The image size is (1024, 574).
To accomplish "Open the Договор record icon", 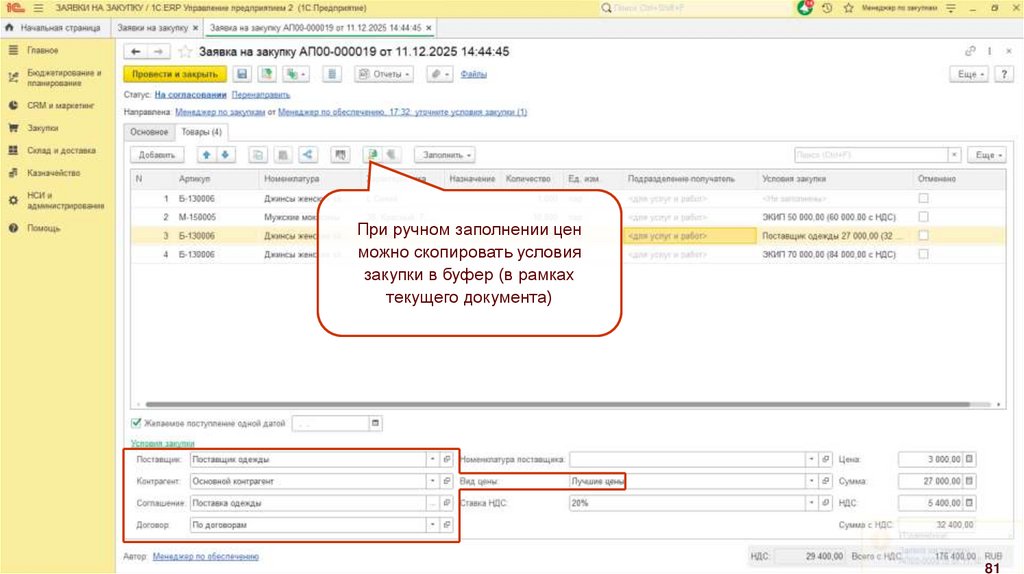I will point(447,524).
